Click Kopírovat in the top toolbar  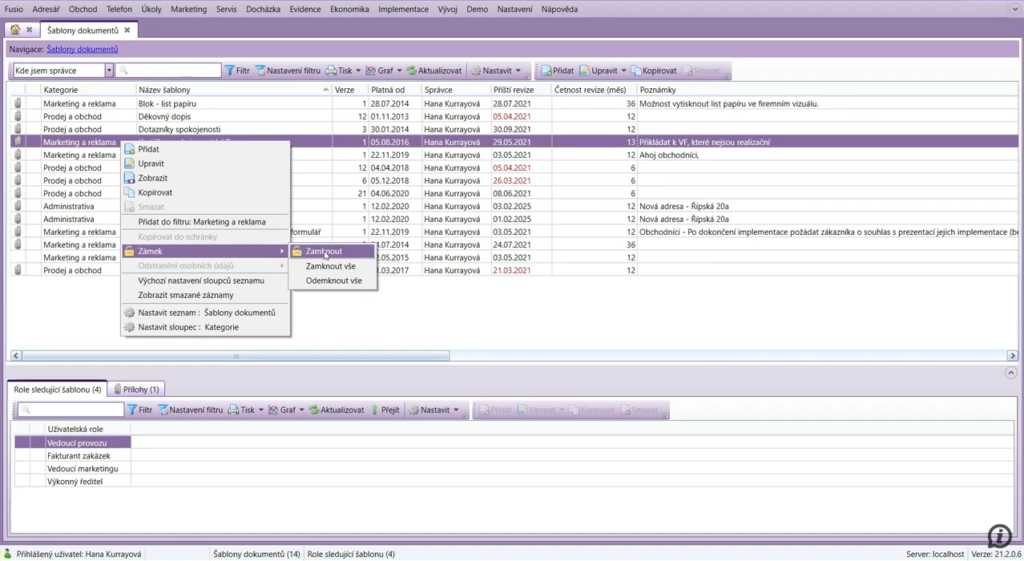(x=654, y=71)
